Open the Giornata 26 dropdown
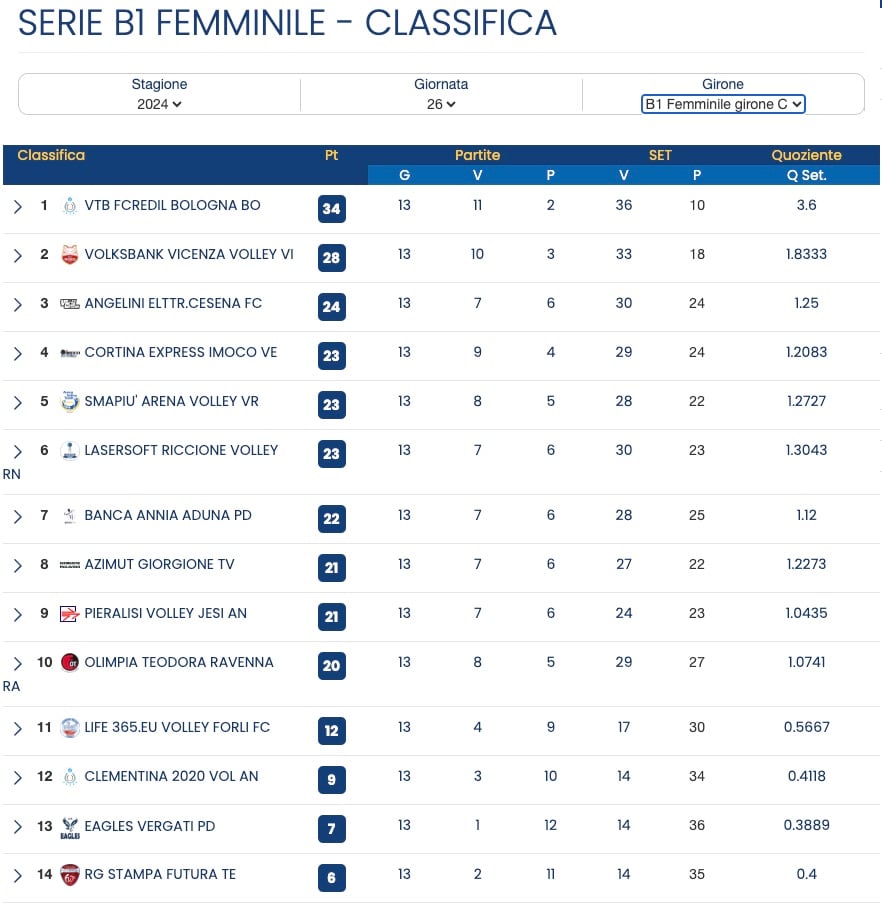Image resolution: width=882 pixels, height=903 pixels. coord(441,104)
